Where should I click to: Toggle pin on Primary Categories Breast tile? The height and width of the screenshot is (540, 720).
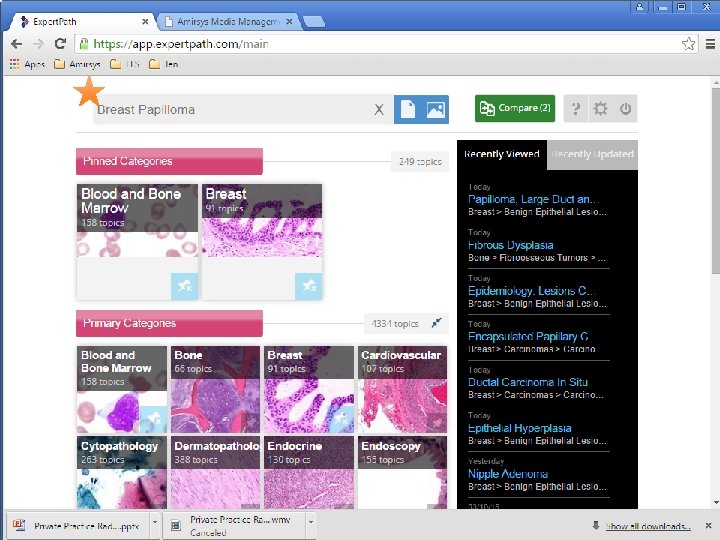point(341,419)
